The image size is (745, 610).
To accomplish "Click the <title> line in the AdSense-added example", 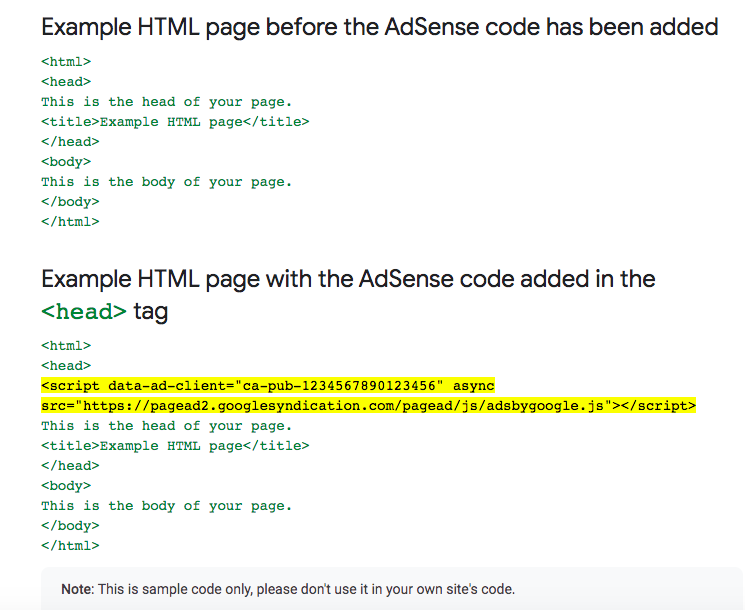I will point(175,446).
